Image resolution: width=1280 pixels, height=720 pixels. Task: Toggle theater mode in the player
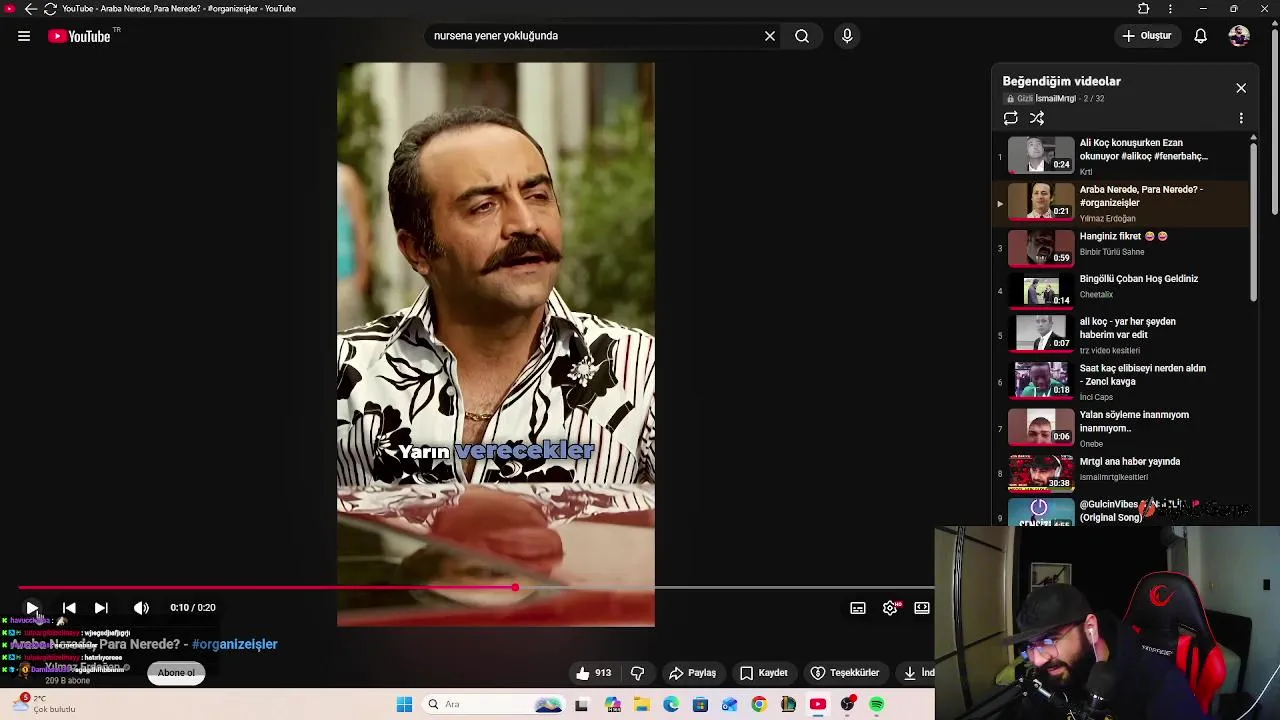pyautogui.click(x=922, y=607)
